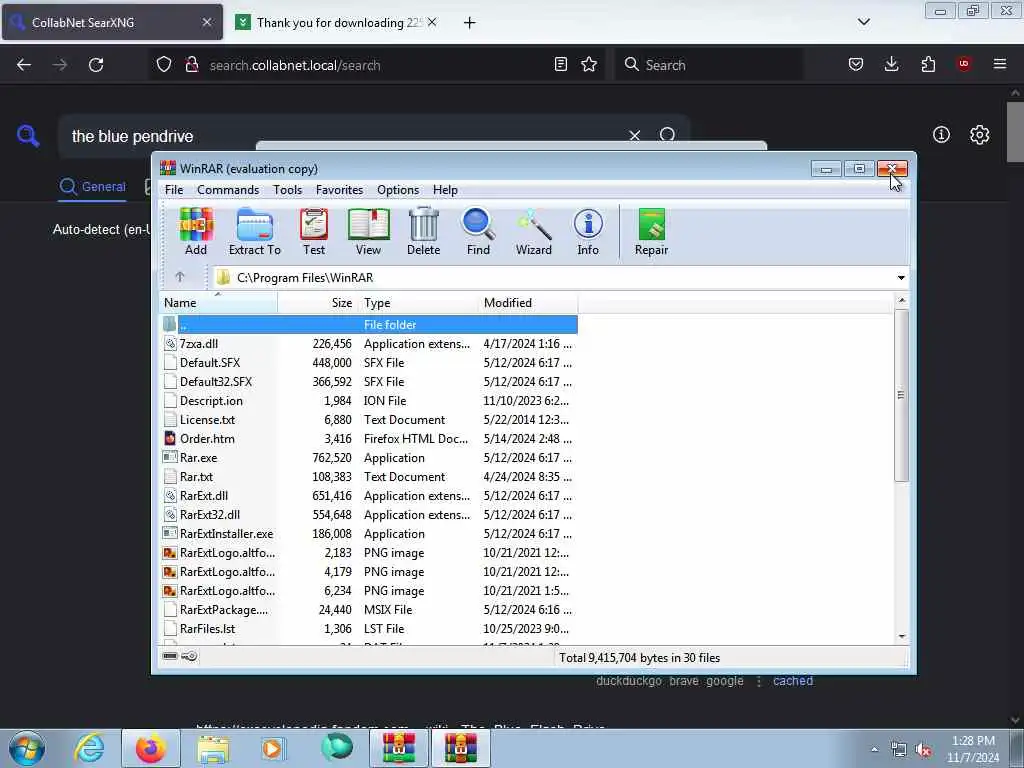Select the Rar.exe application row
The image size is (1024, 768).
click(x=369, y=457)
